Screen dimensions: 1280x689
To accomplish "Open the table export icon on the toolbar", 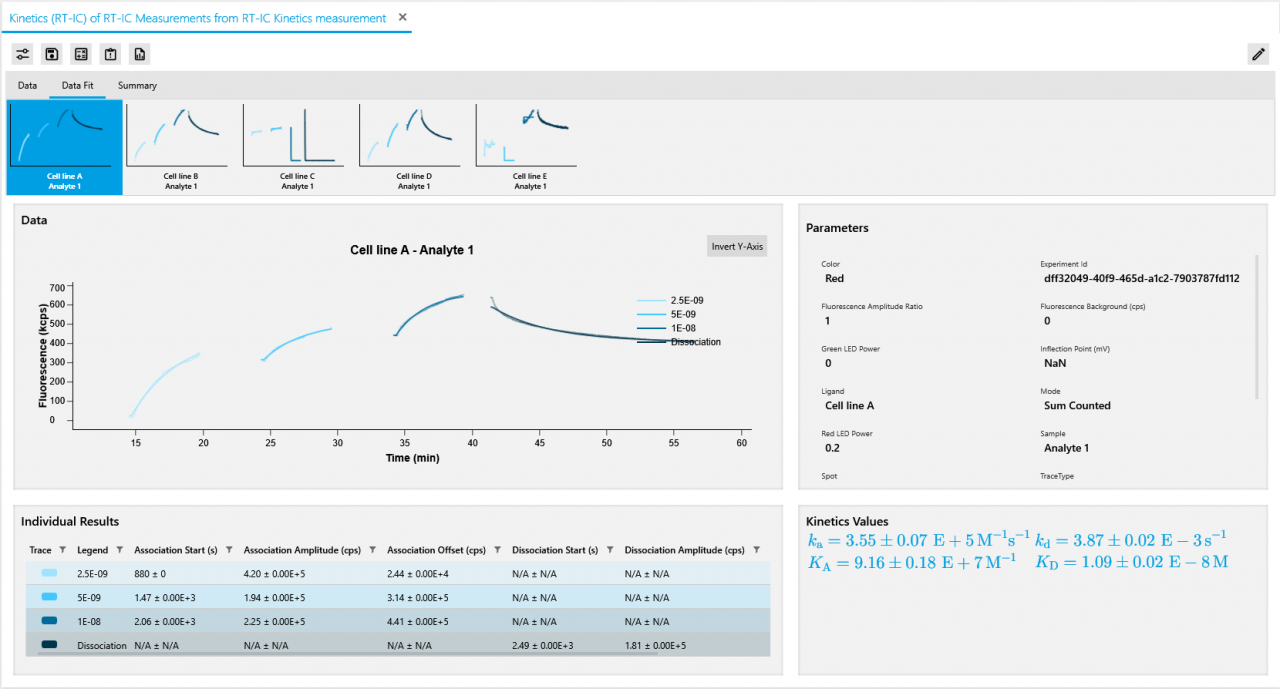I will click(x=81, y=54).
